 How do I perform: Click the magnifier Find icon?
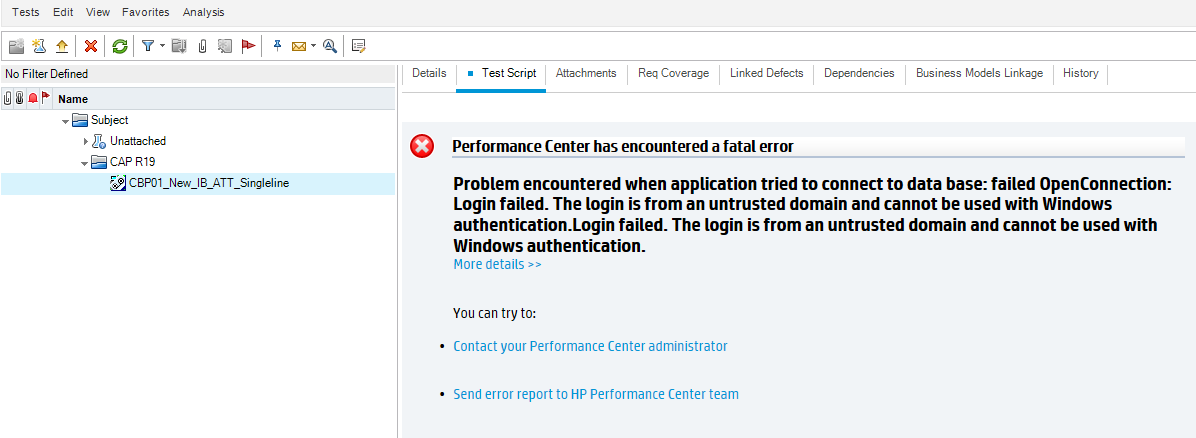click(x=330, y=47)
